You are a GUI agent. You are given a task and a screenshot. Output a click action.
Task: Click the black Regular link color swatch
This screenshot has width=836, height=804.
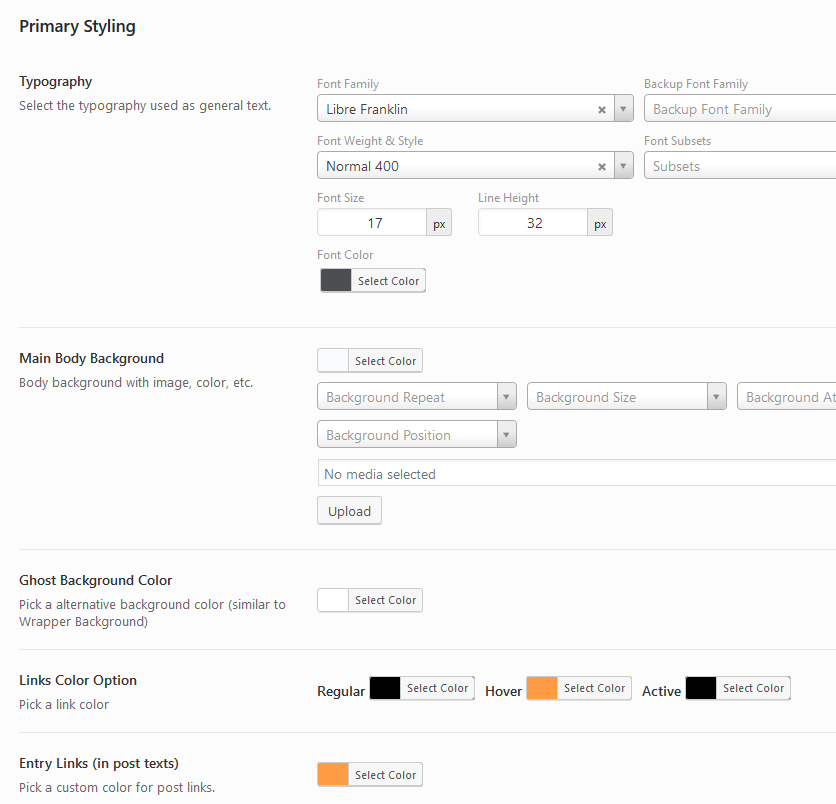[385, 688]
